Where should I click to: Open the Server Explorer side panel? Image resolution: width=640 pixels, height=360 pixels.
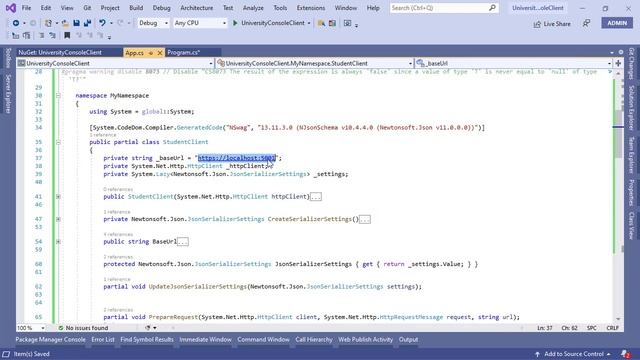point(8,94)
